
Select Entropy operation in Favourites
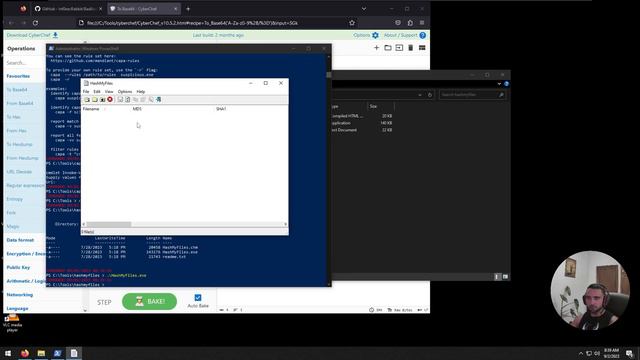tap(15, 199)
